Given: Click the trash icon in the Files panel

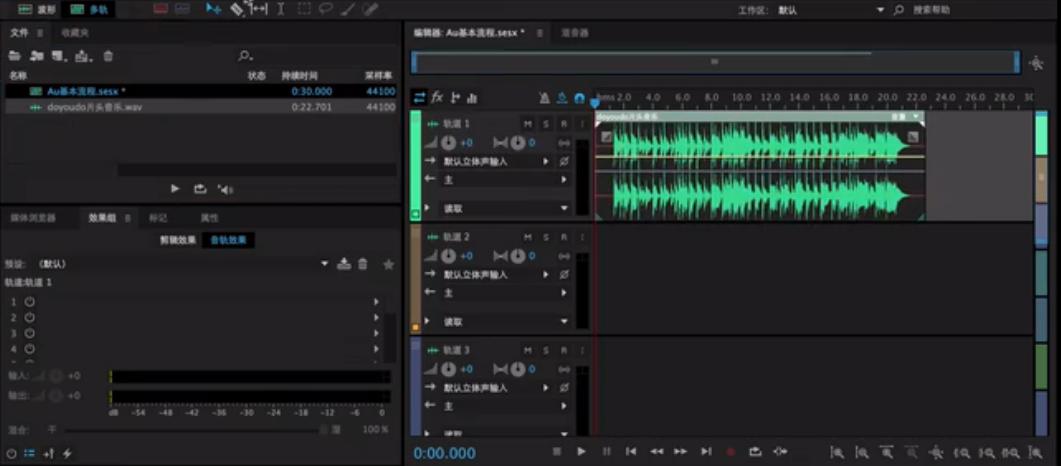Looking at the screenshot, I should 108,56.
